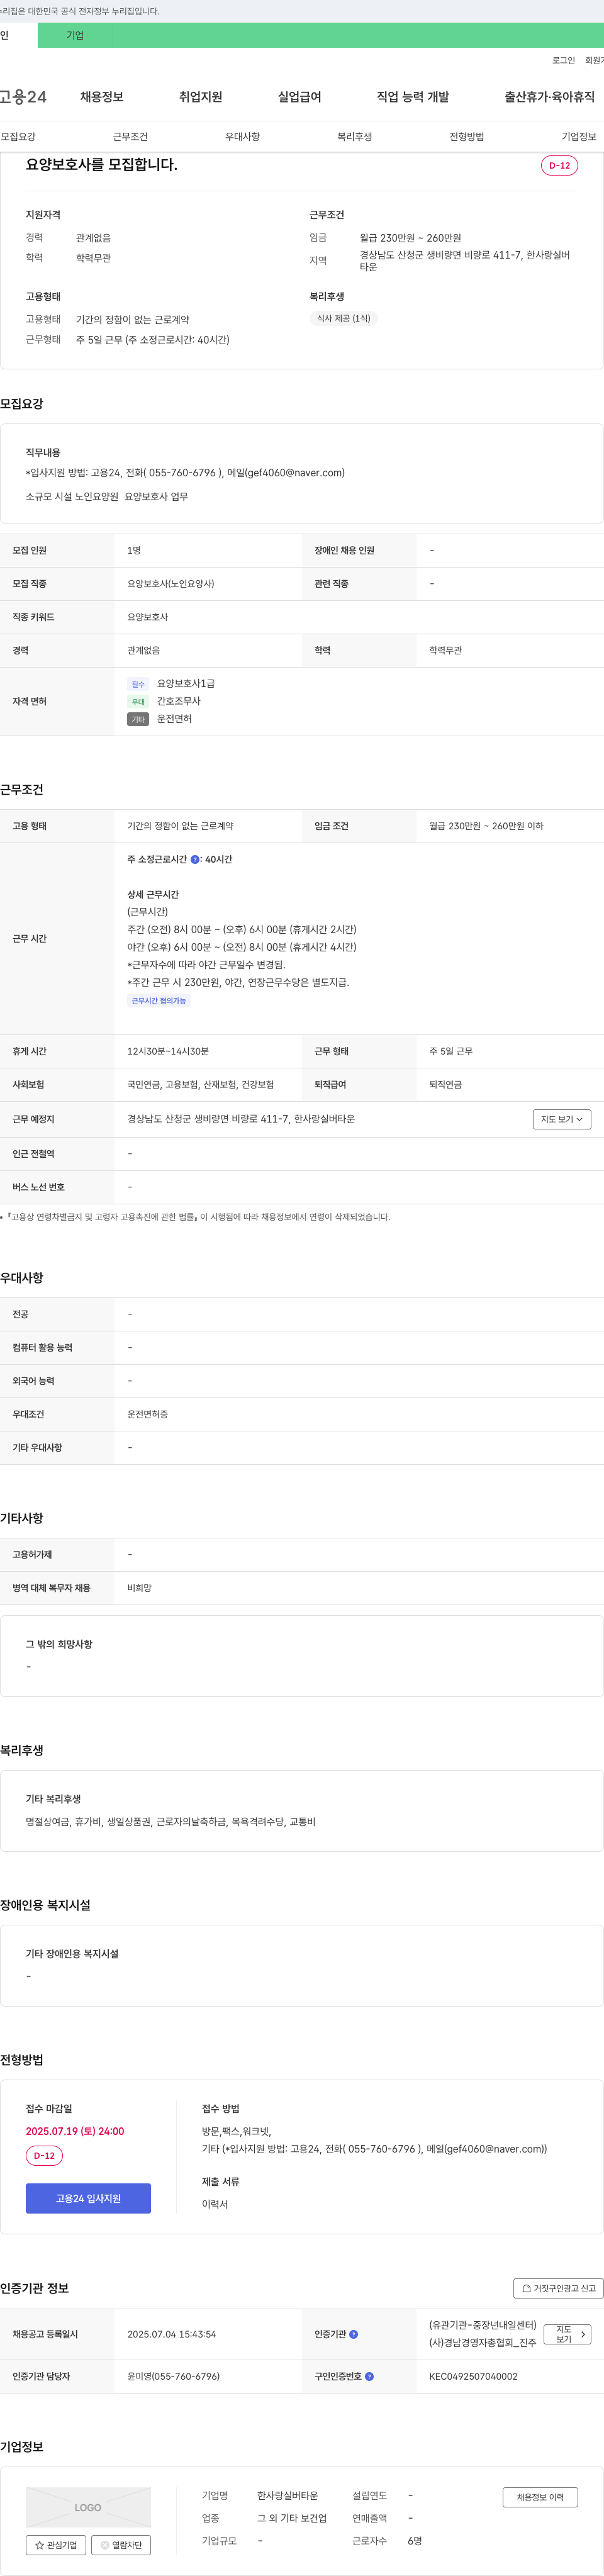Click company name 한사랑실버타운 in 기업정보
Screen dimensions: 604x2576
pos(287,2496)
